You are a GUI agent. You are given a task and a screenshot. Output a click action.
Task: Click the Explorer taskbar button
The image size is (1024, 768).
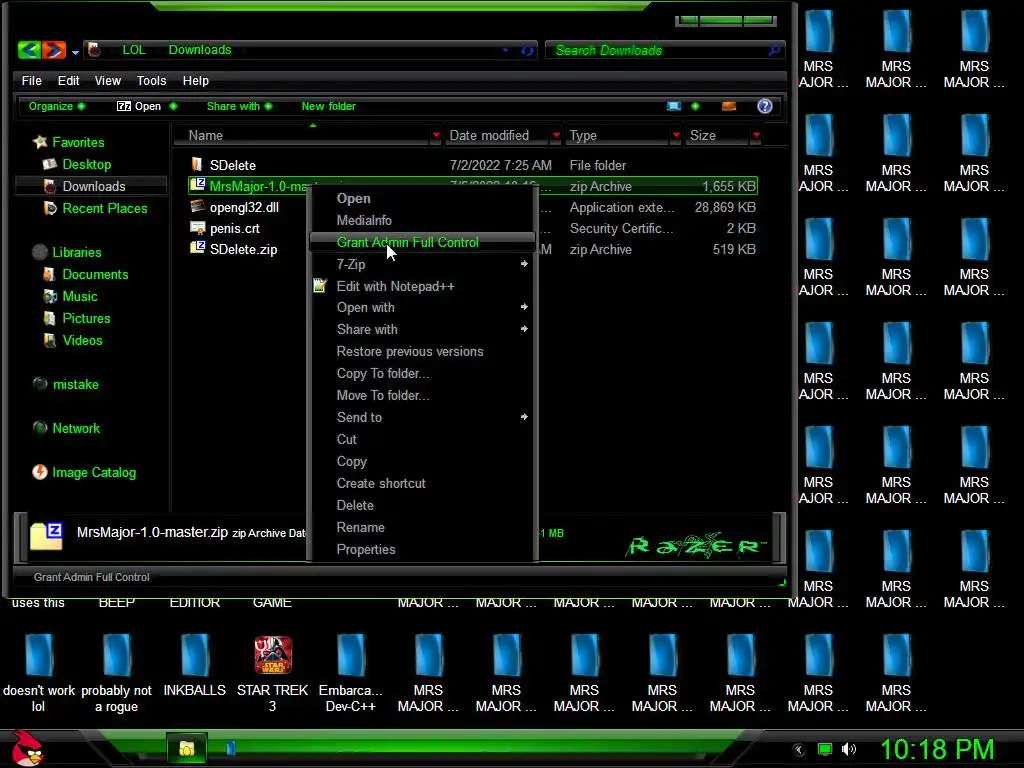click(187, 748)
